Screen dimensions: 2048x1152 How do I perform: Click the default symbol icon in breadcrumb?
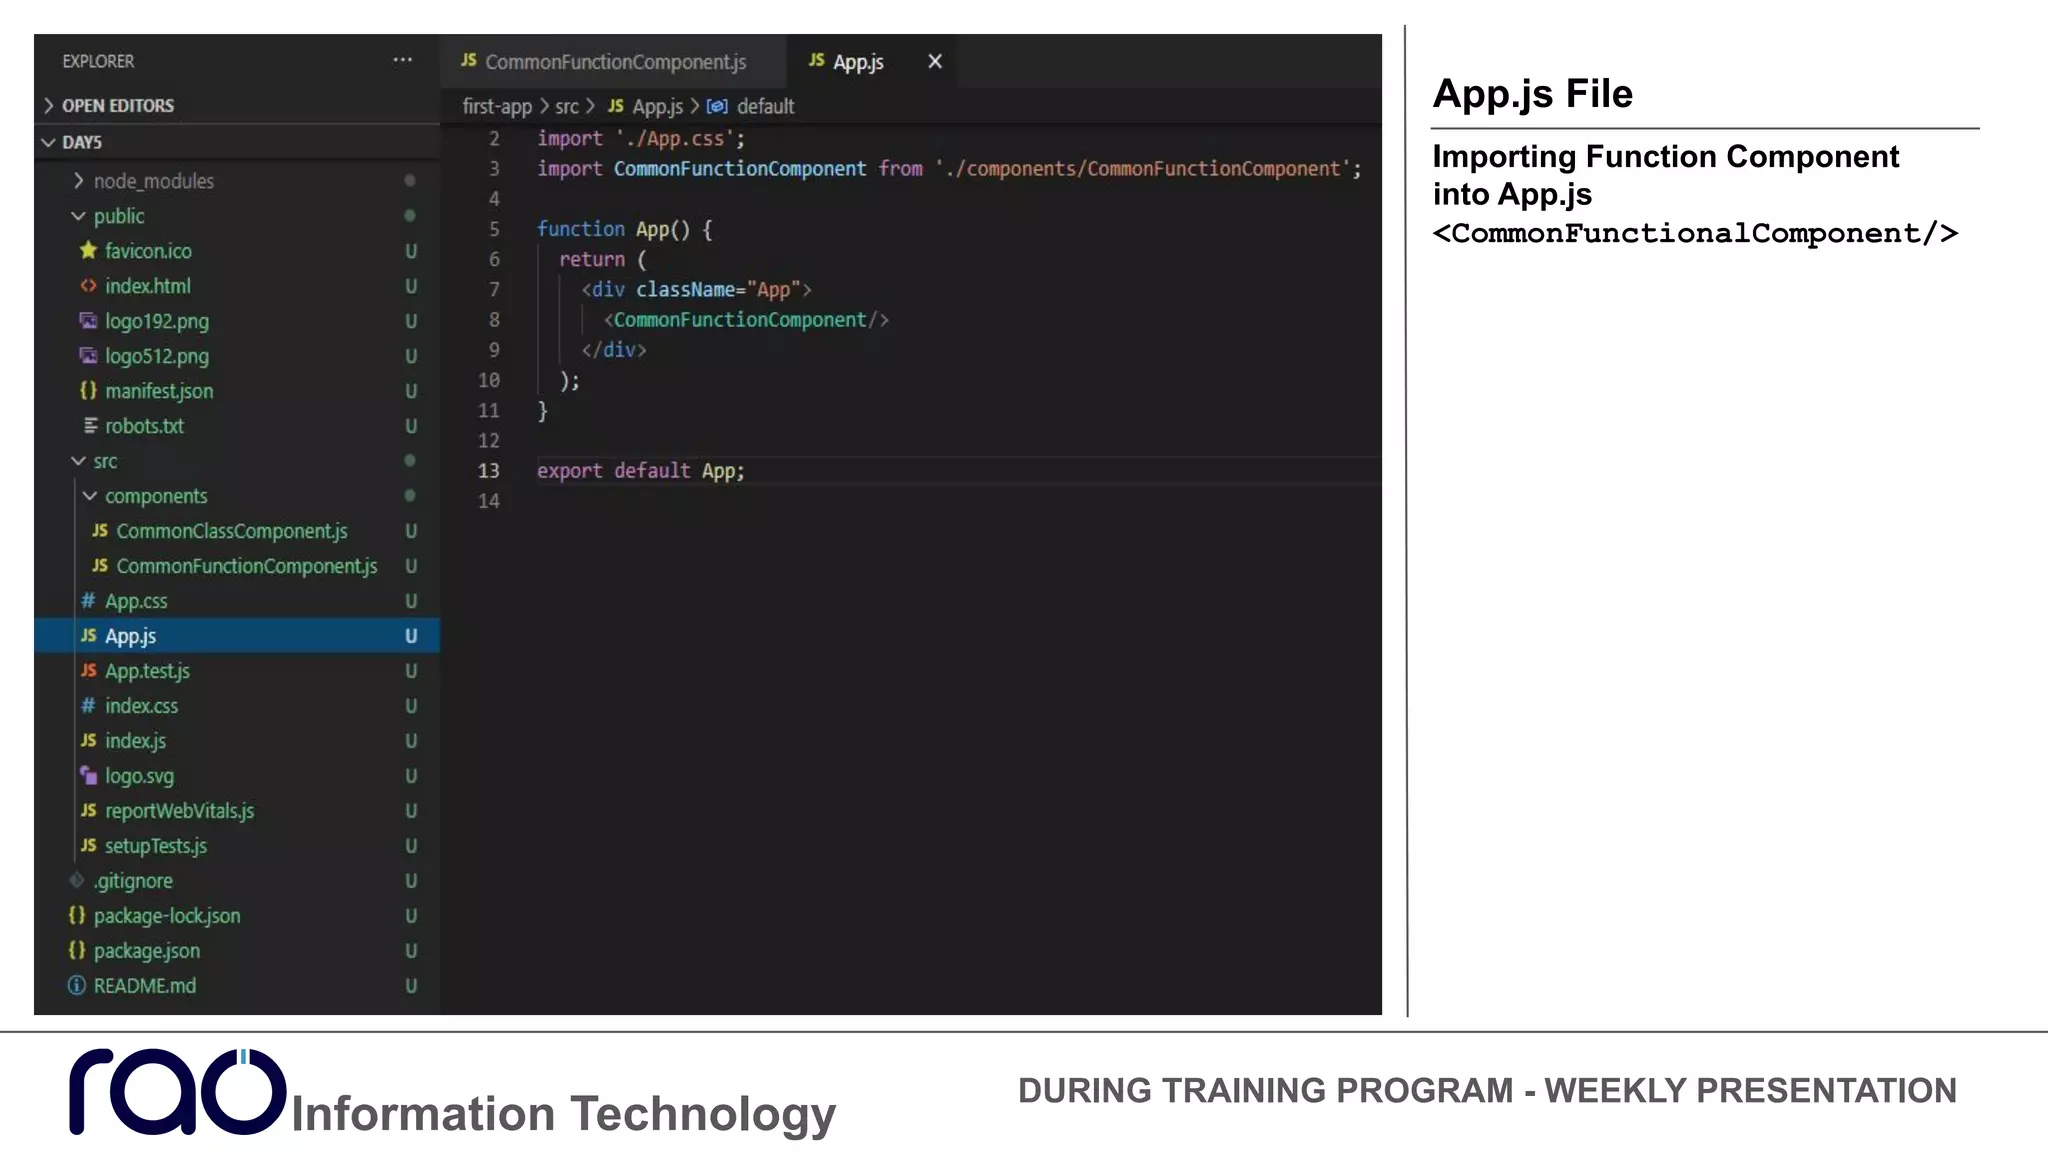coord(717,106)
